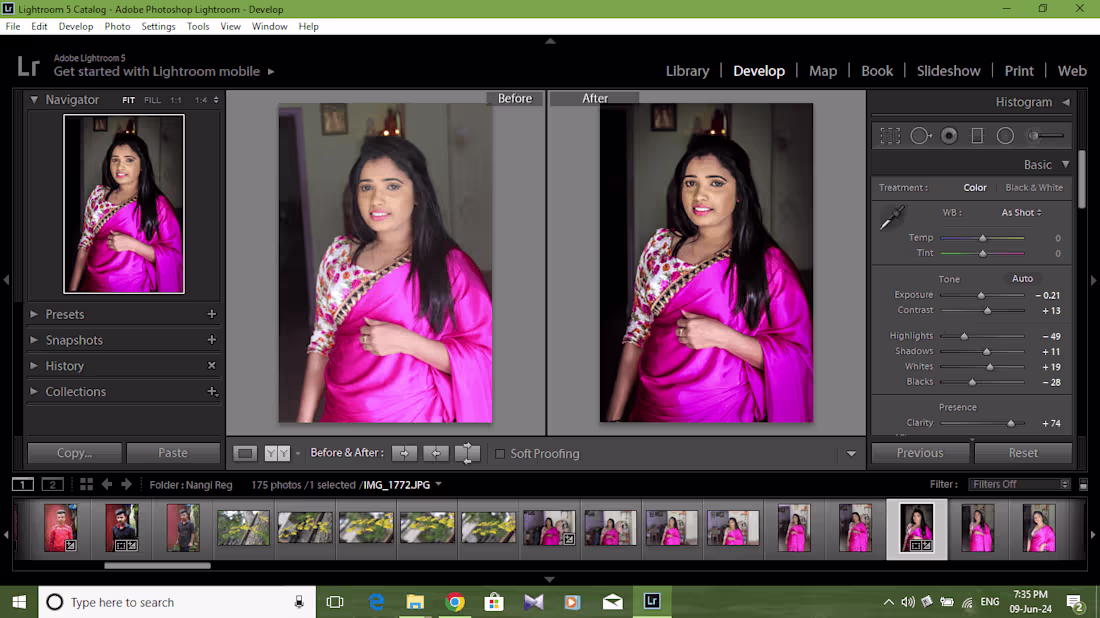Select the IMG_1772 thumbnail in the filmstrip
1100x618 pixels.
pos(916,528)
